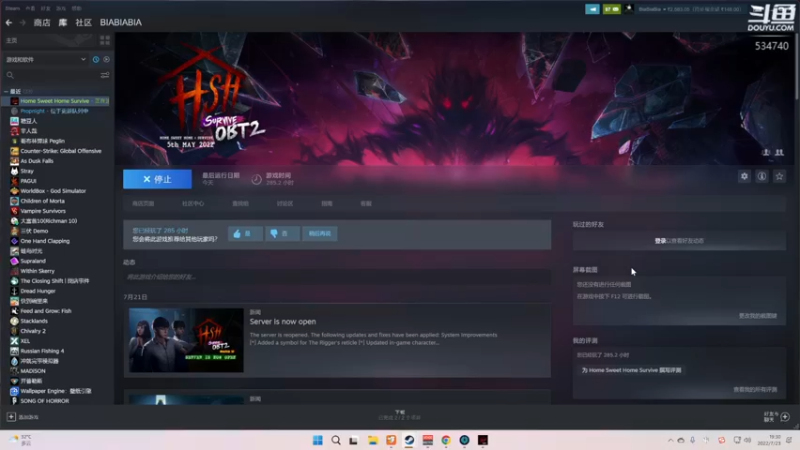
Task: Show game info circle icon
Action: pos(762,176)
